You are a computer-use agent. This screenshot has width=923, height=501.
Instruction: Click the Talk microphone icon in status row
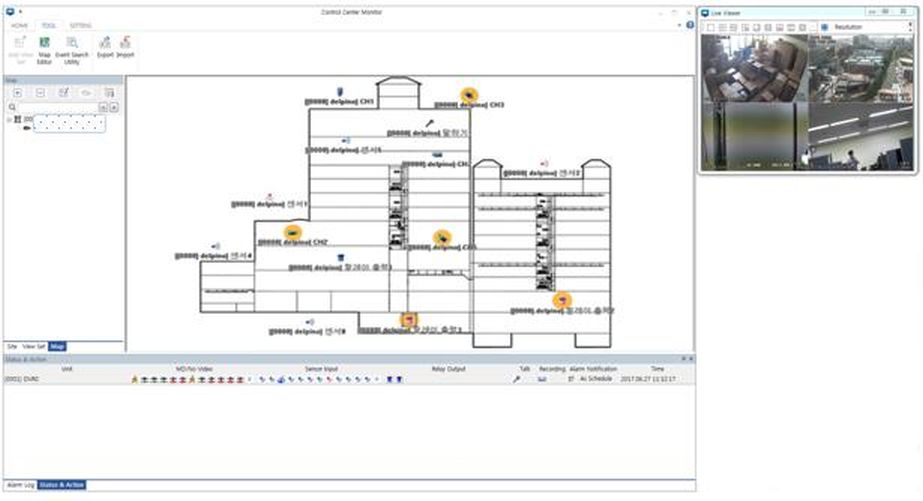pos(517,380)
